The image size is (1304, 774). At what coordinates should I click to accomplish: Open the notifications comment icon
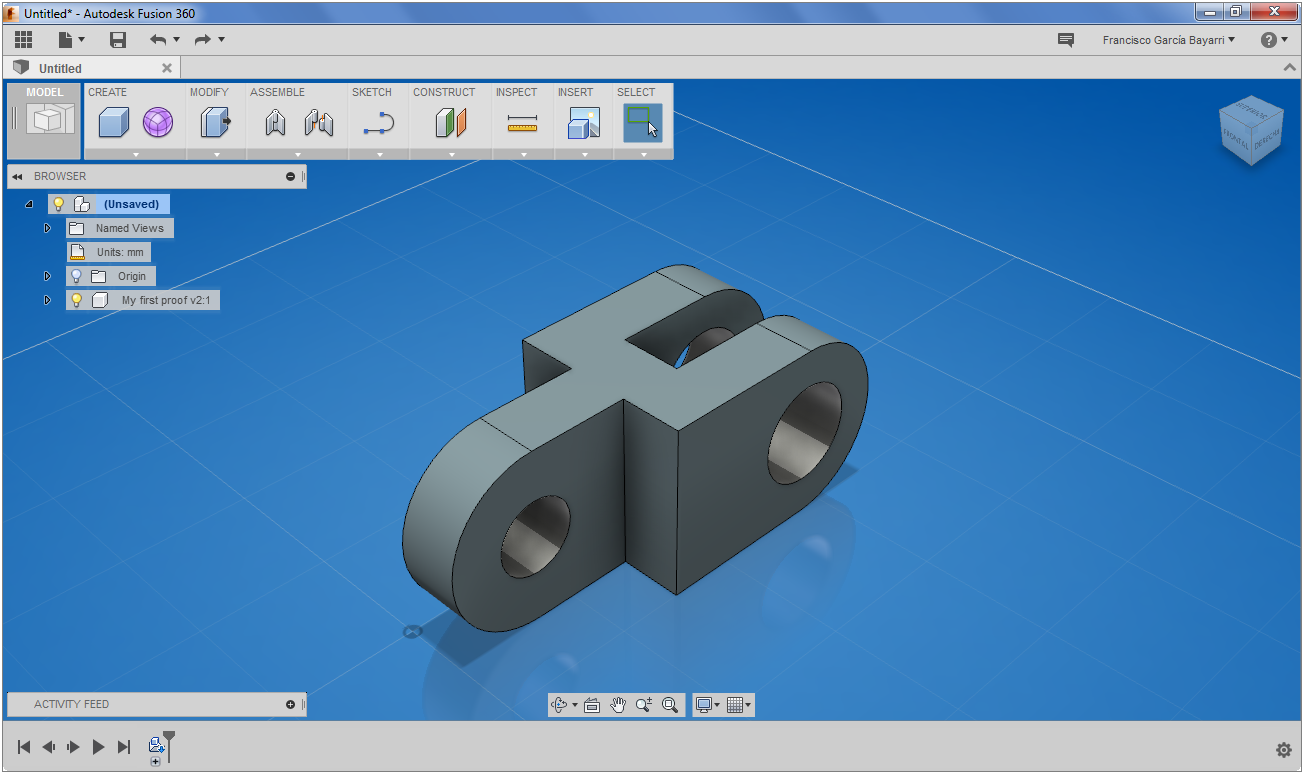click(1066, 40)
